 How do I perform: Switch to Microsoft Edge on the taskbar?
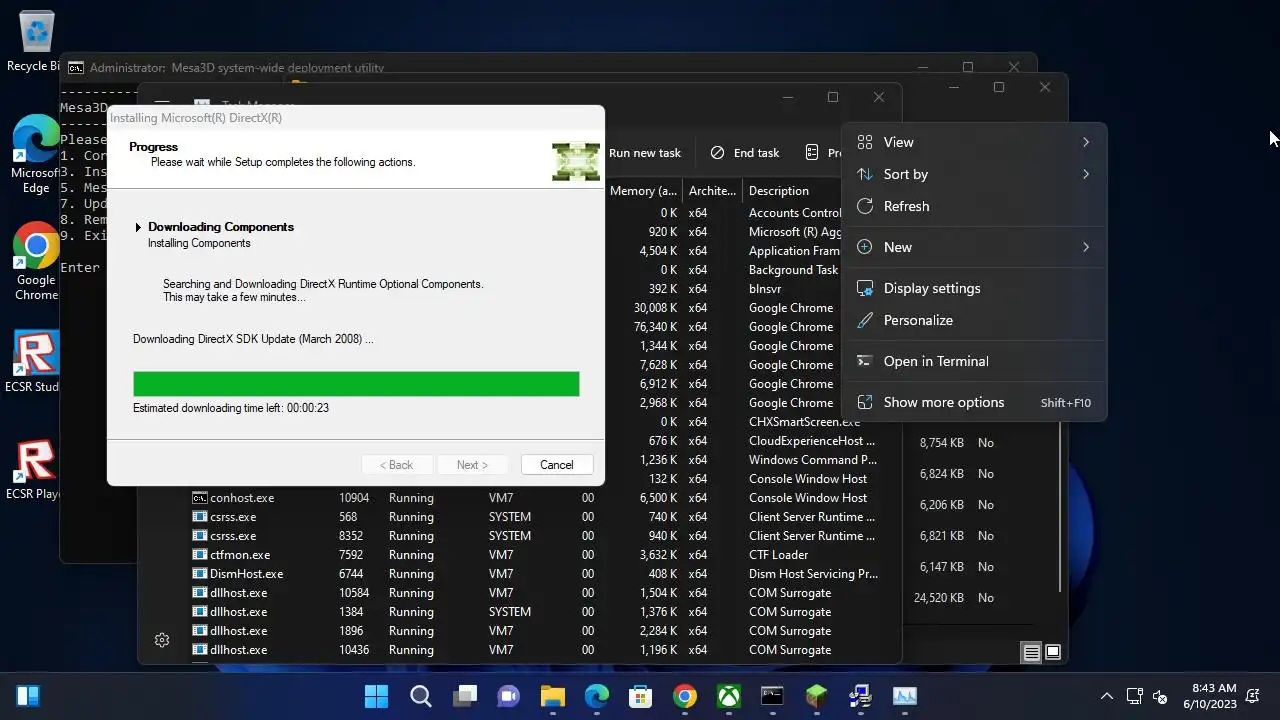pyautogui.click(x=597, y=696)
